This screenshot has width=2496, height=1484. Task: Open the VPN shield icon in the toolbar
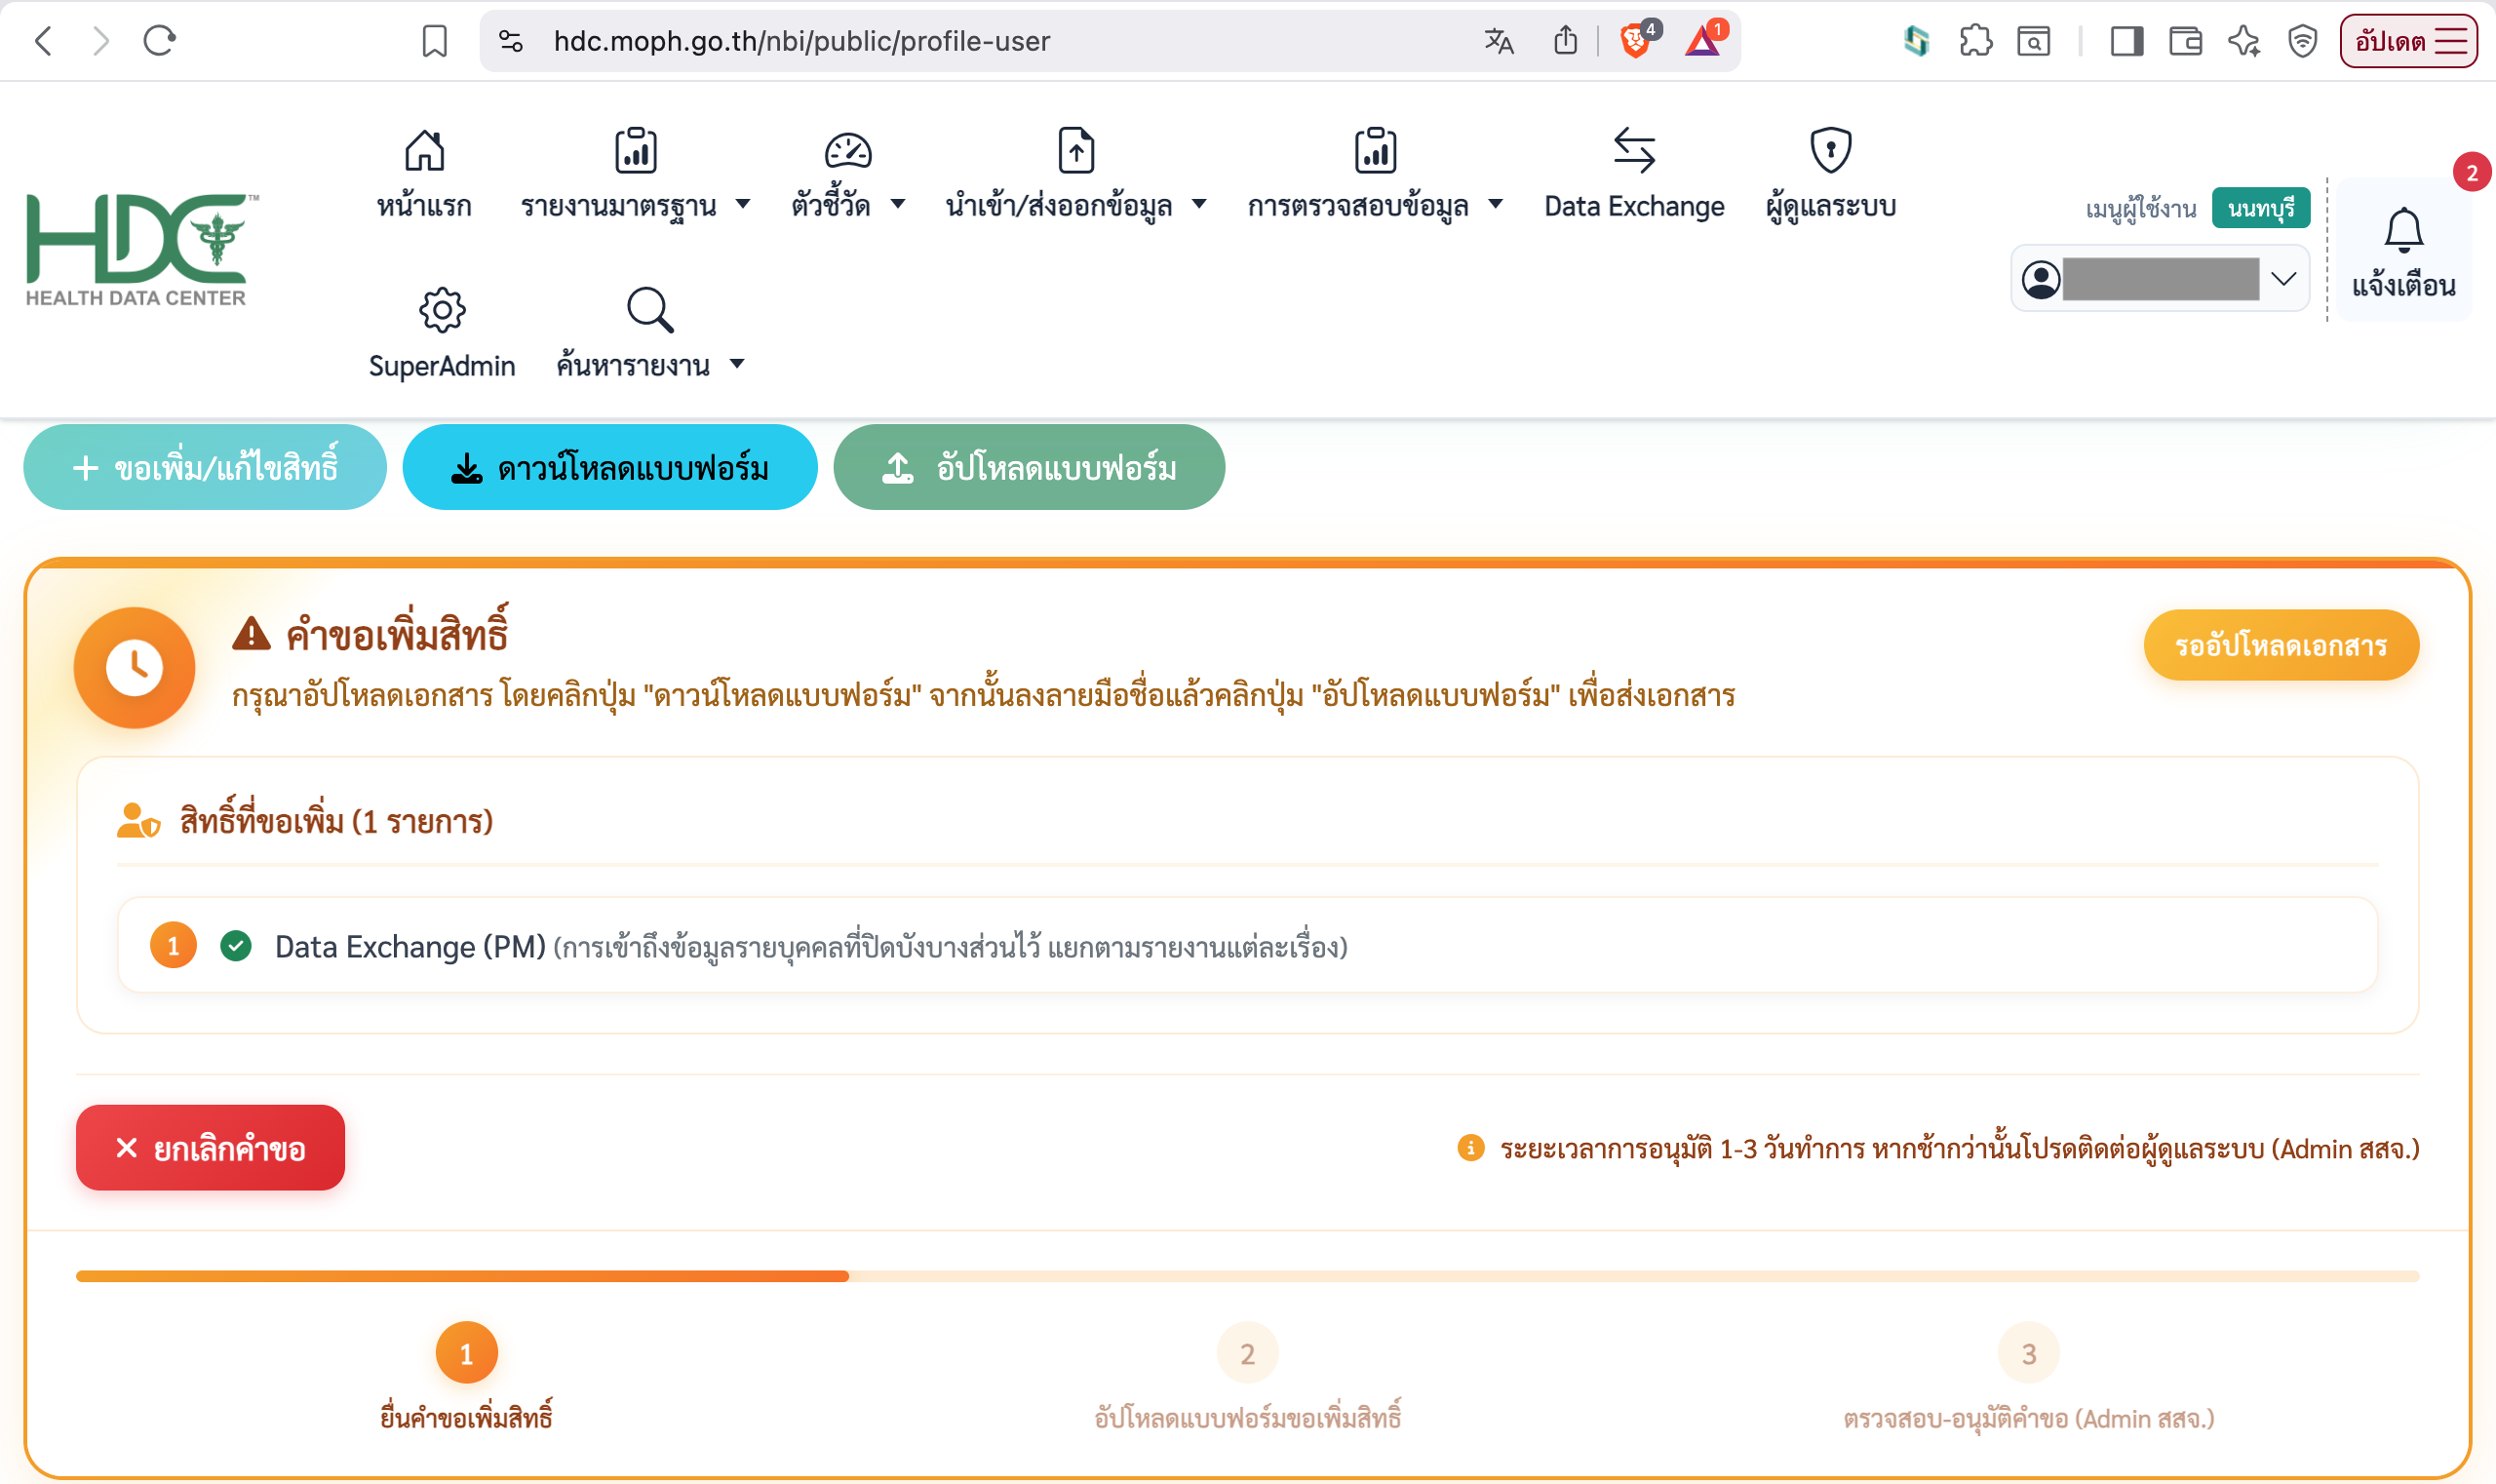(2302, 41)
